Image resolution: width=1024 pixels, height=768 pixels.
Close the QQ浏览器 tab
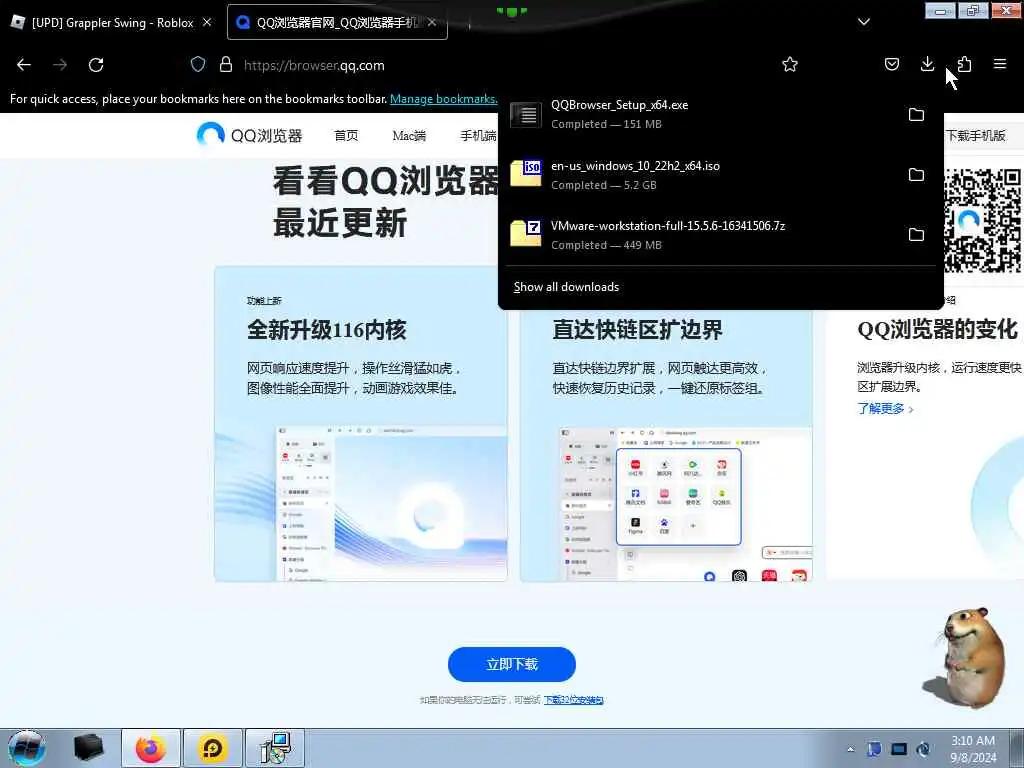432,22
